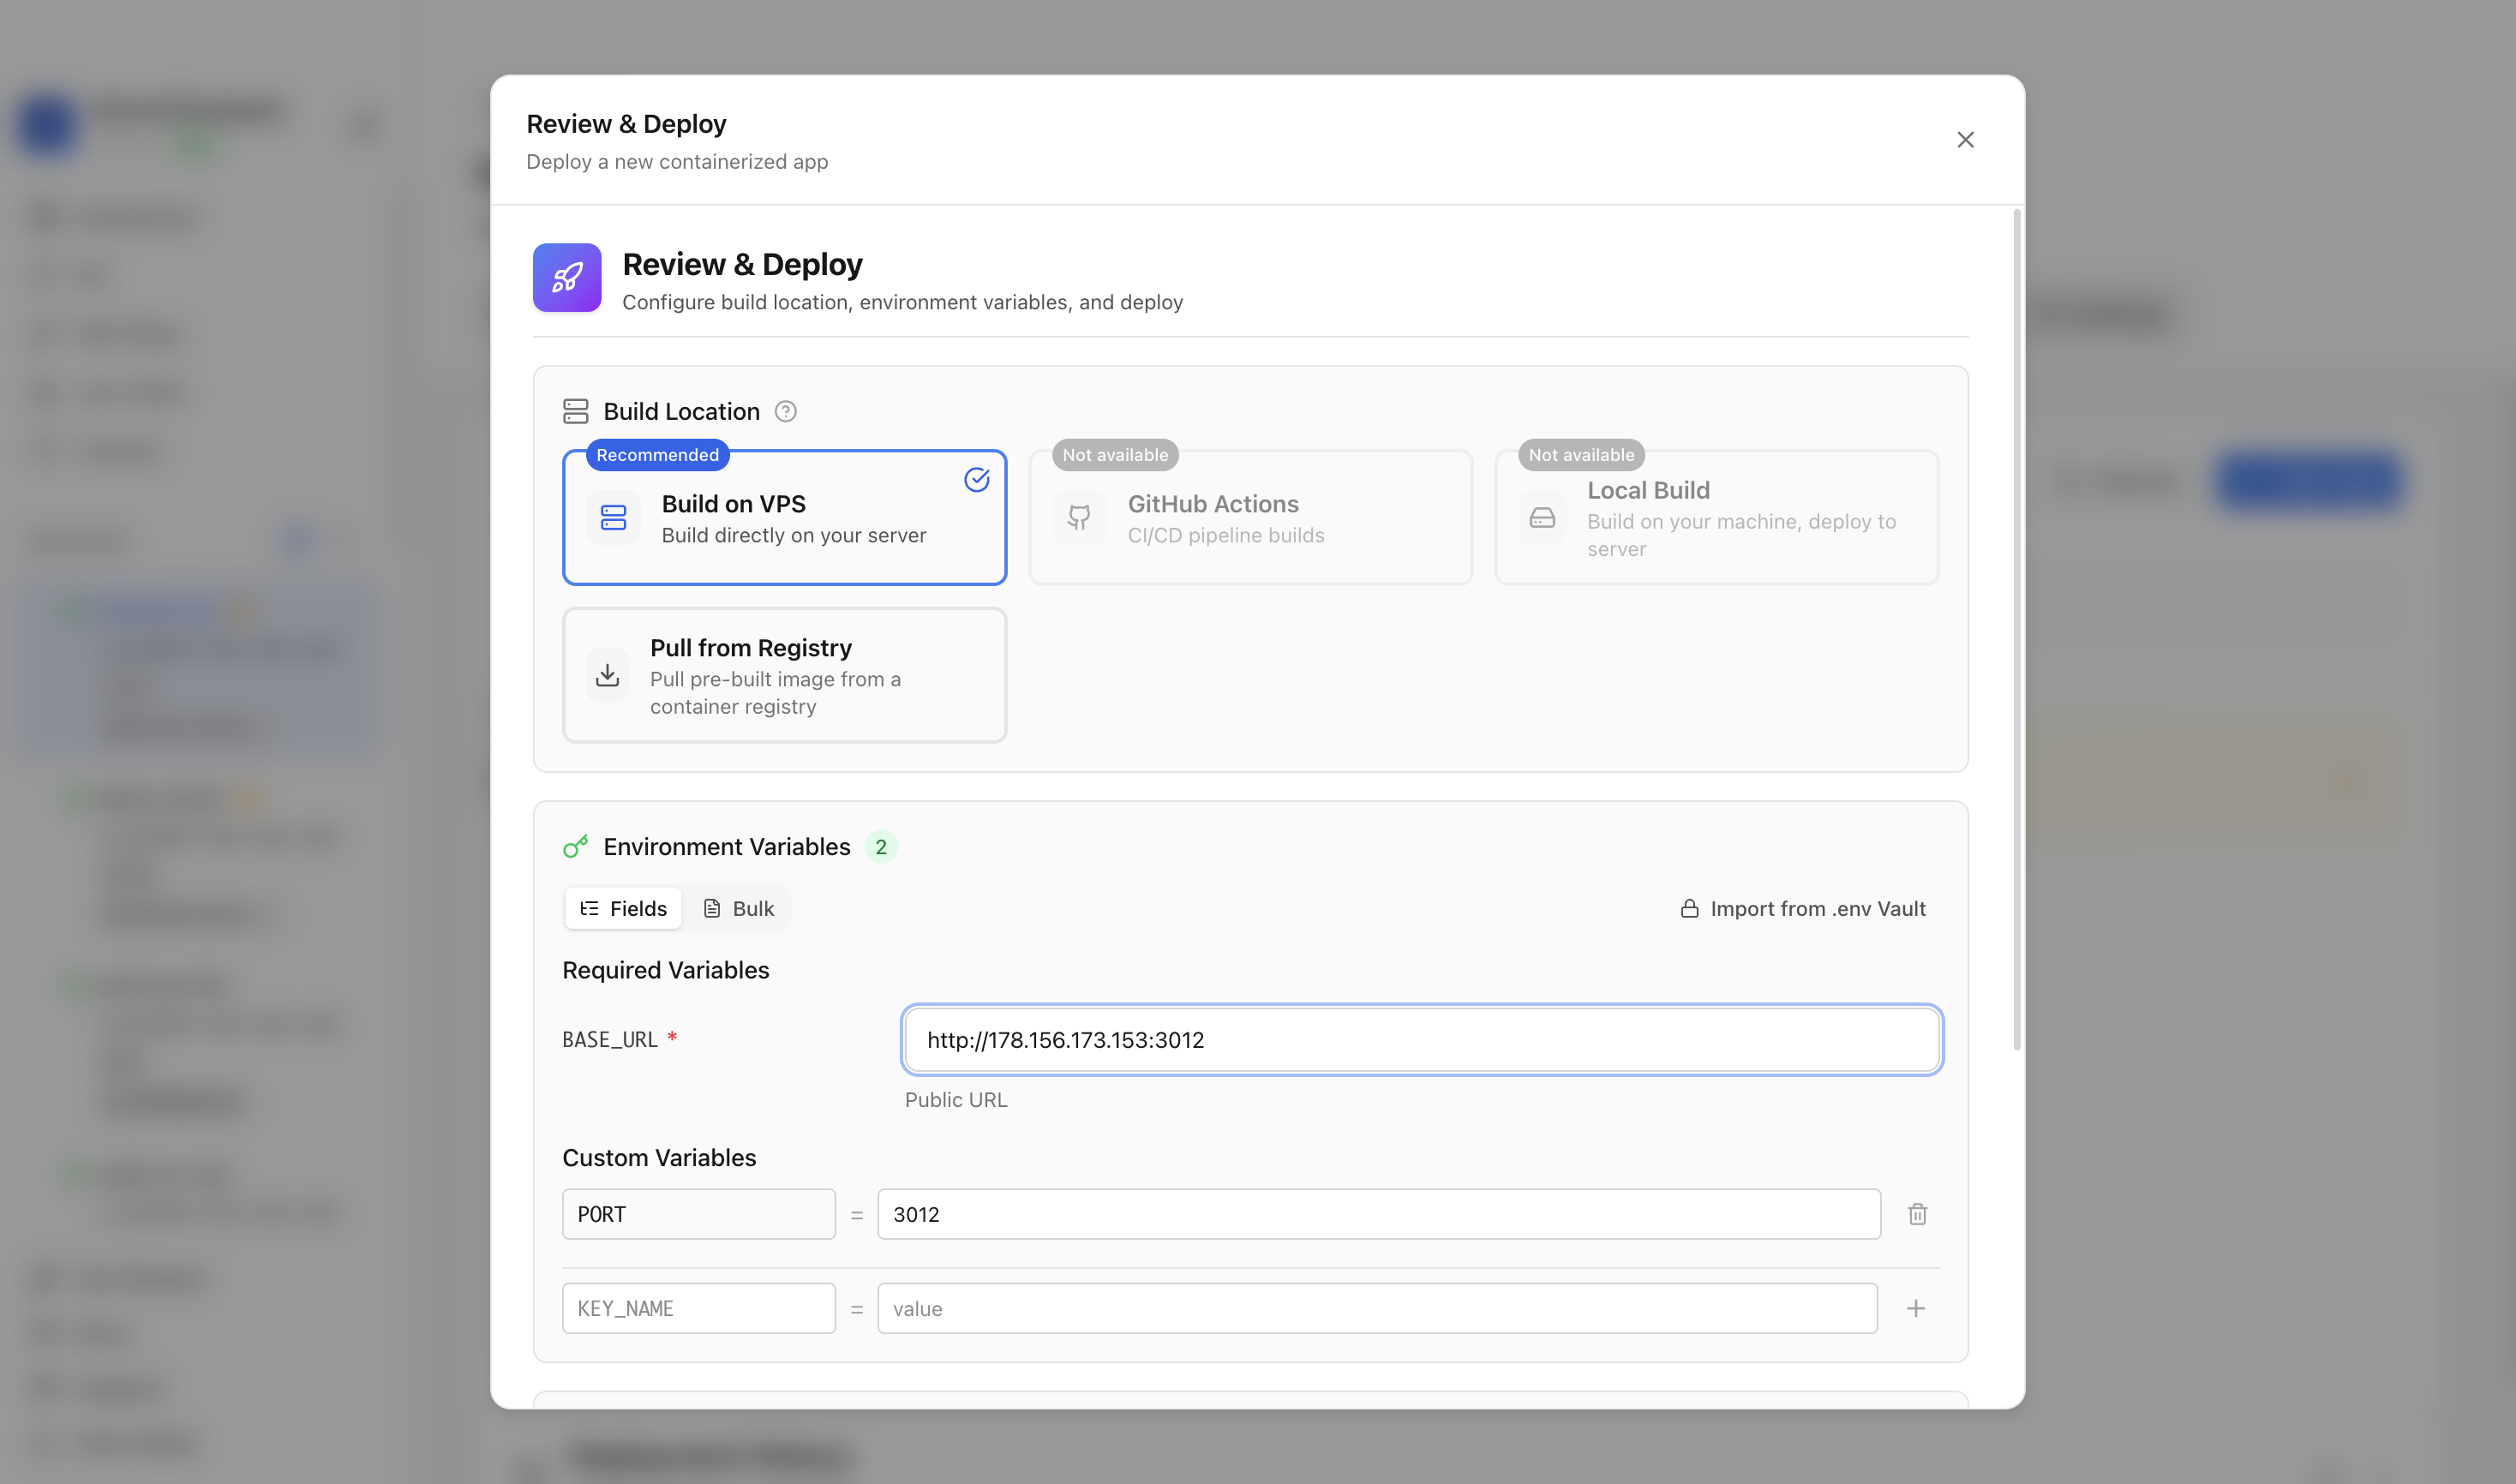The height and width of the screenshot is (1484, 2516).
Task: Click the Not available badge above Local Build
Action: (1581, 455)
